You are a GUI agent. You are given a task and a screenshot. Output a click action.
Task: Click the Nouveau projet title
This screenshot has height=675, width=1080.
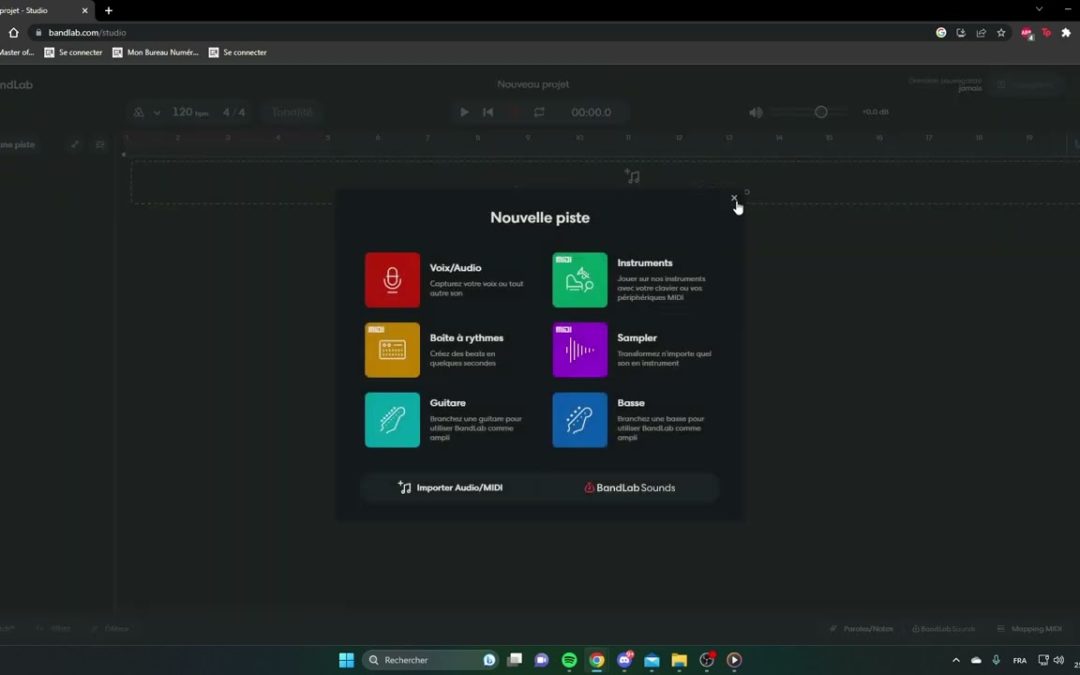pyautogui.click(x=533, y=84)
